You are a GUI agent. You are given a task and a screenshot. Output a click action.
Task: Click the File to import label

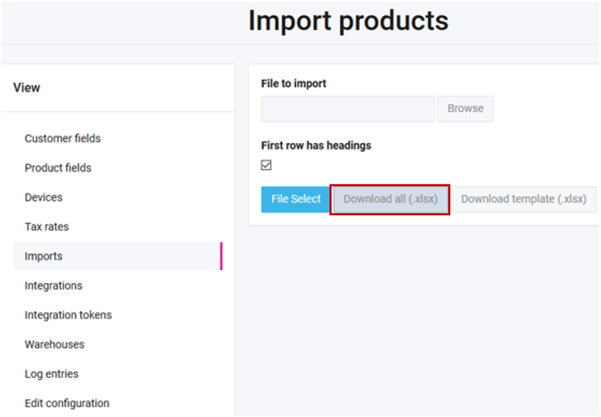point(294,83)
